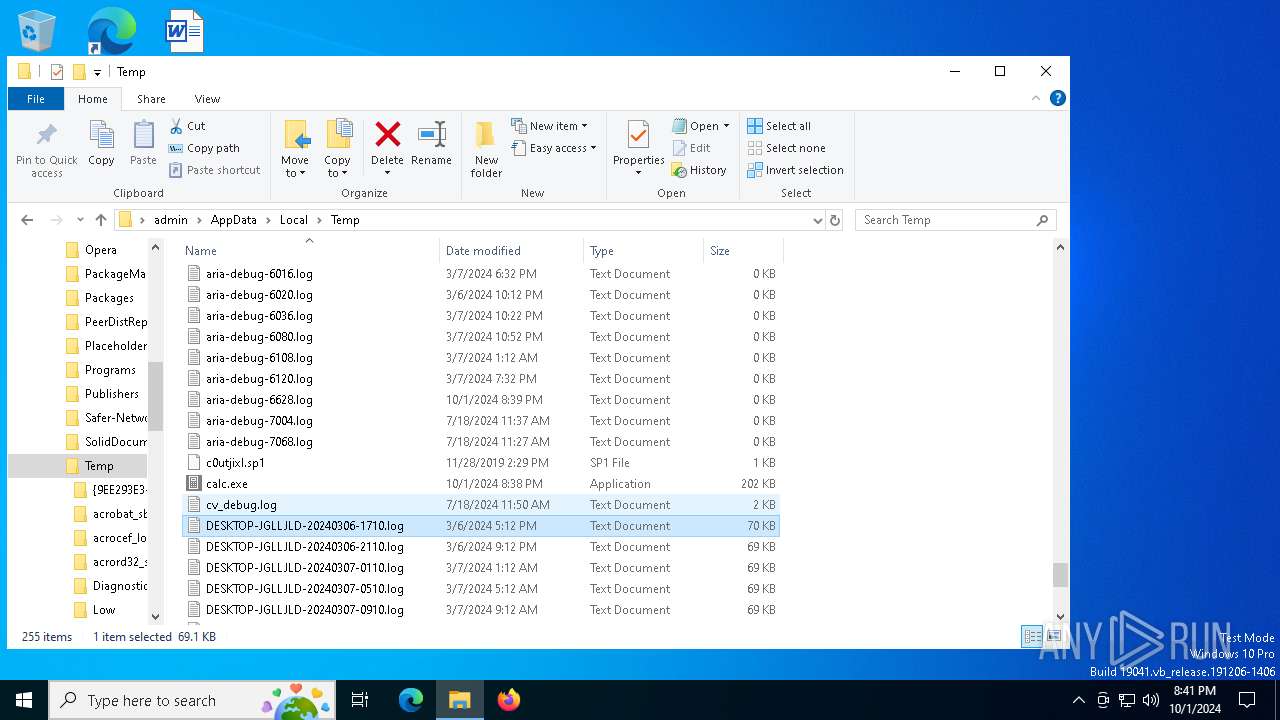The height and width of the screenshot is (720, 1280).
Task: Click the Refresh icon beside address bar
Action: pyautogui.click(x=835, y=220)
